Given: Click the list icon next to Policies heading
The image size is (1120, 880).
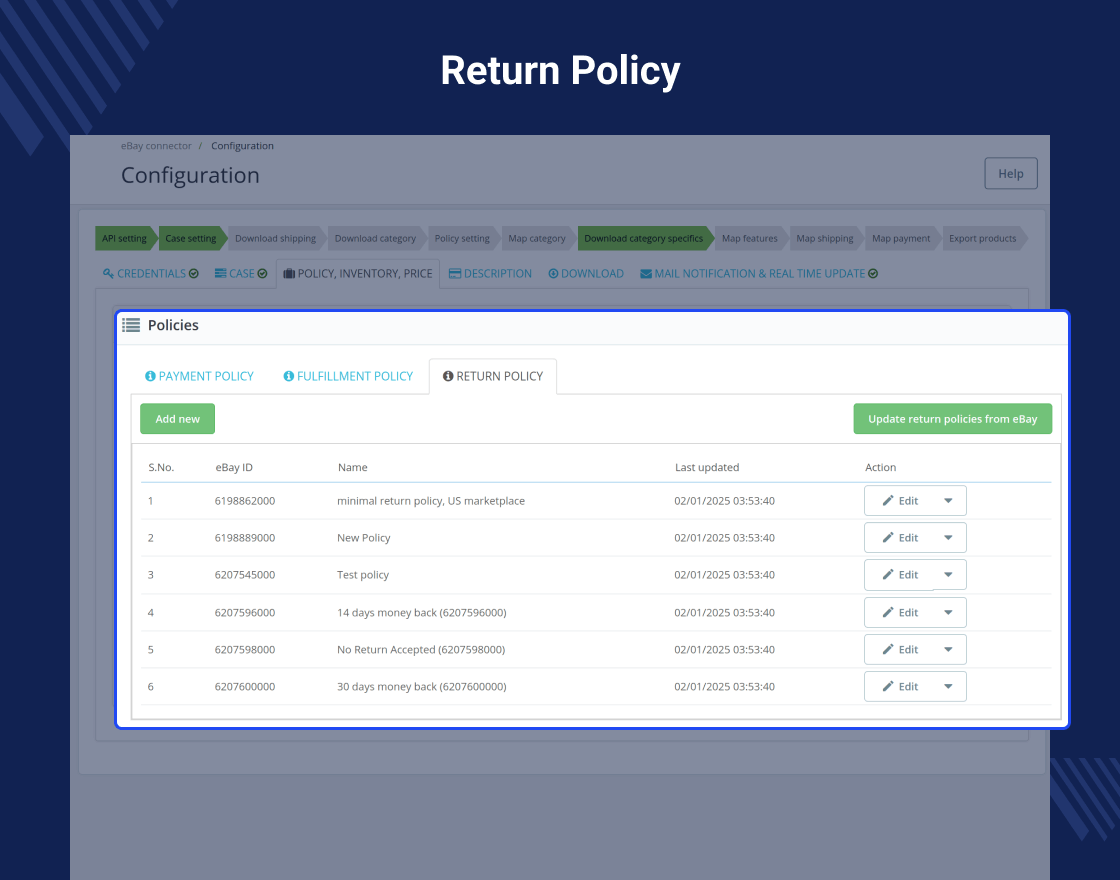Looking at the screenshot, I should (131, 325).
